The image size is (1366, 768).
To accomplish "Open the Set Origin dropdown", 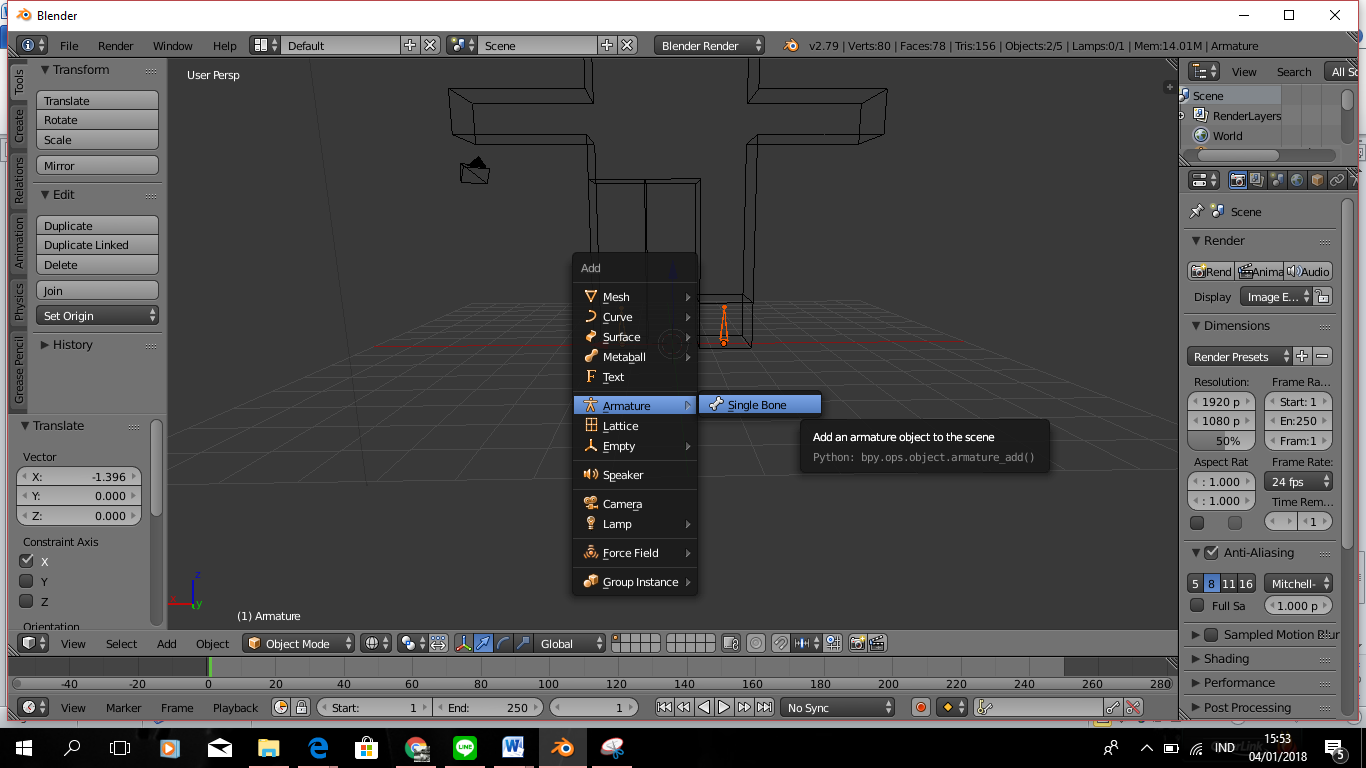I will 98,316.
